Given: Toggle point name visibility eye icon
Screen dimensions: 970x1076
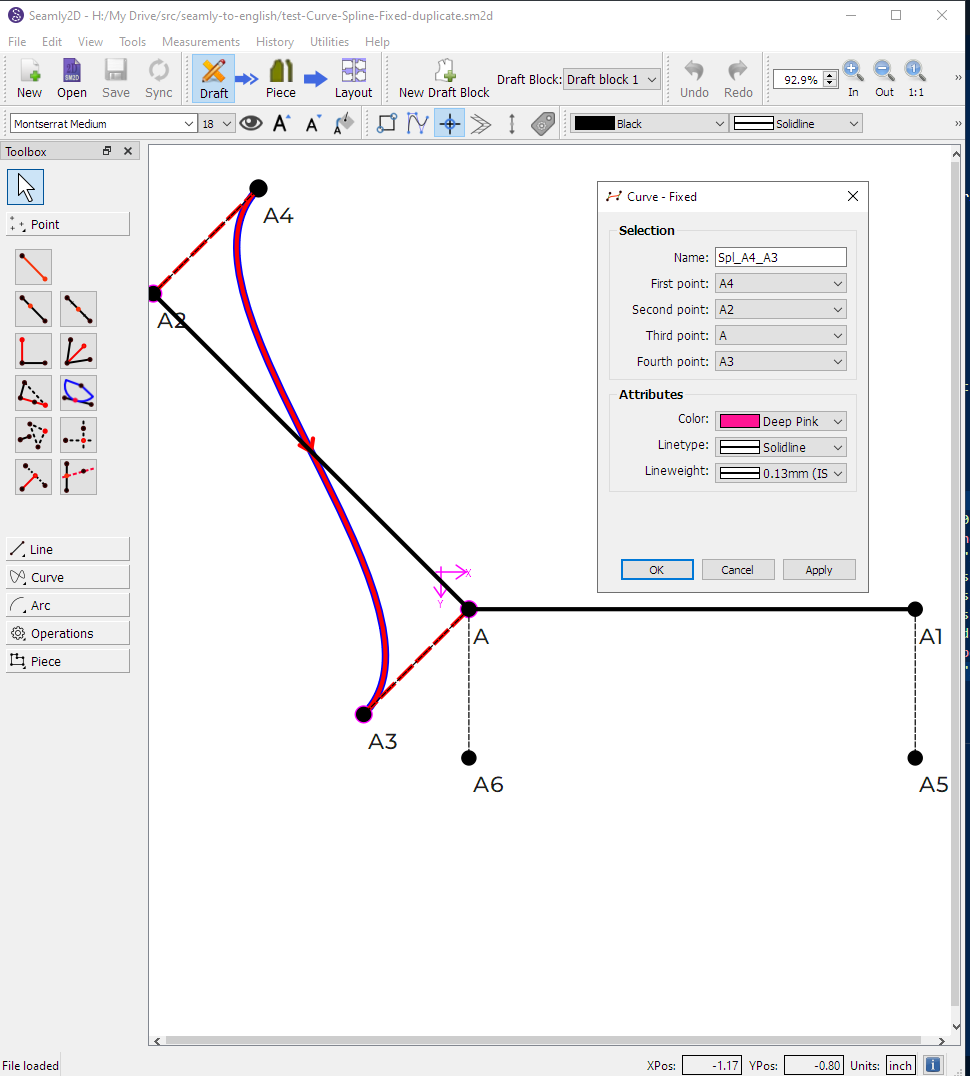Looking at the screenshot, I should click(x=250, y=124).
